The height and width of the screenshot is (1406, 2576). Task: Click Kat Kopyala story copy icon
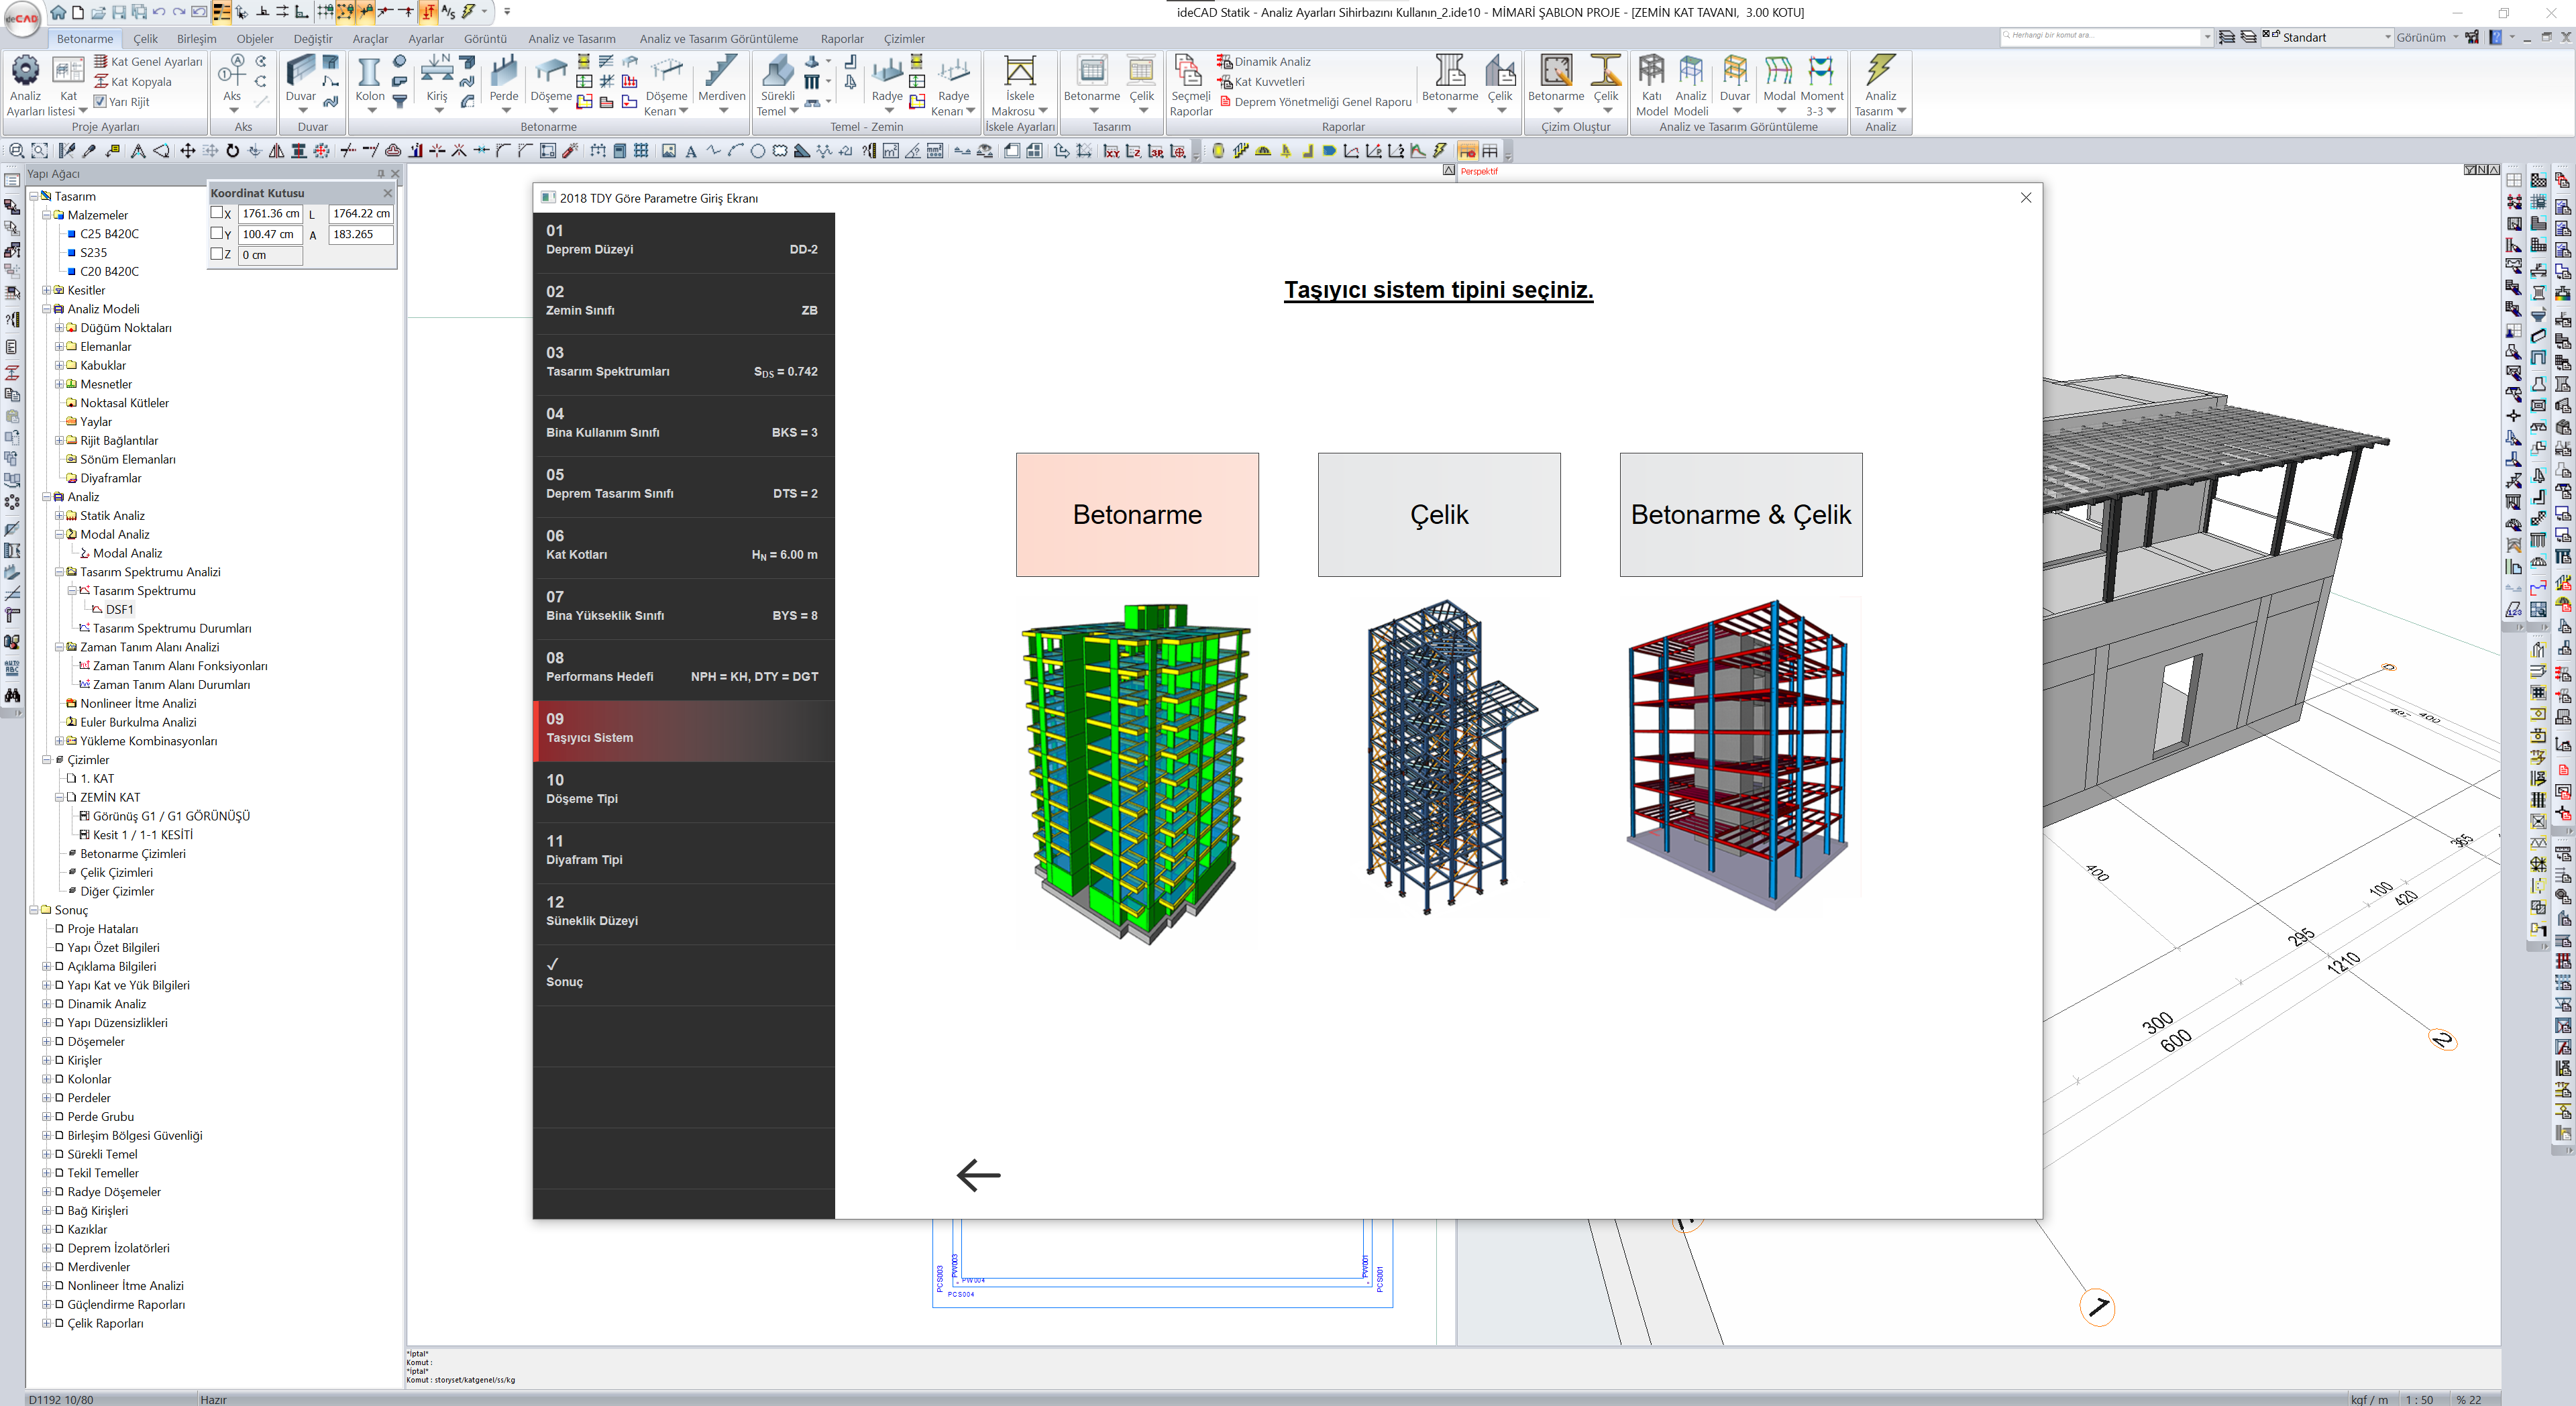tap(101, 82)
